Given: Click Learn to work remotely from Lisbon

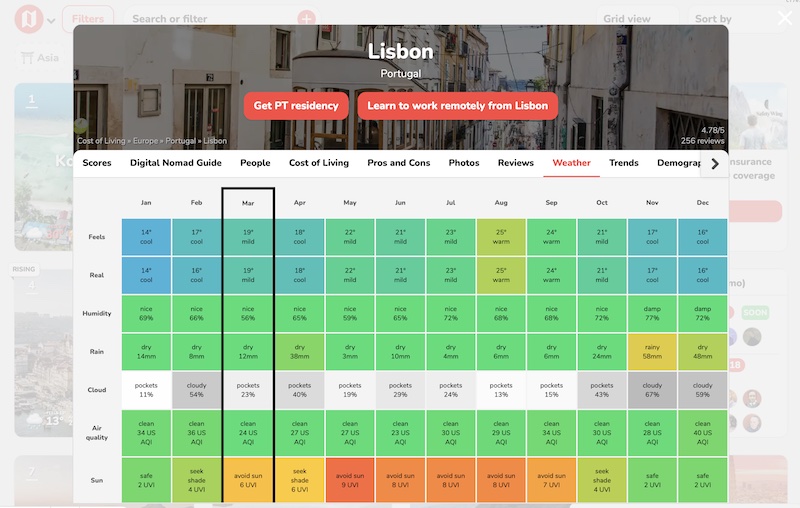Looking at the screenshot, I should pos(458,106).
